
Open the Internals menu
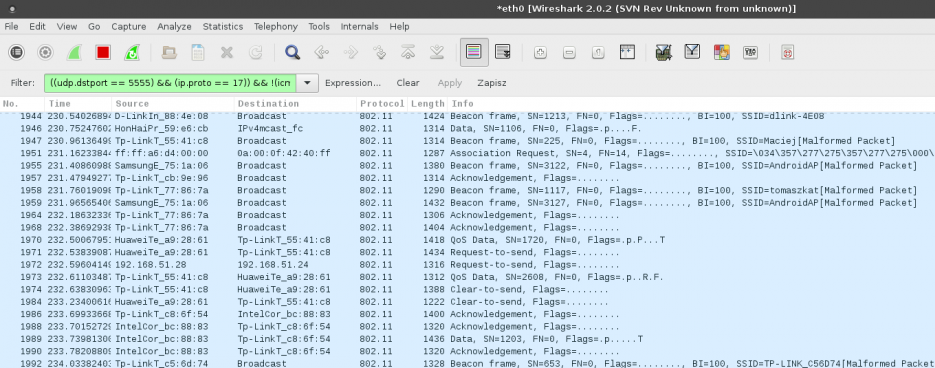coord(359,26)
